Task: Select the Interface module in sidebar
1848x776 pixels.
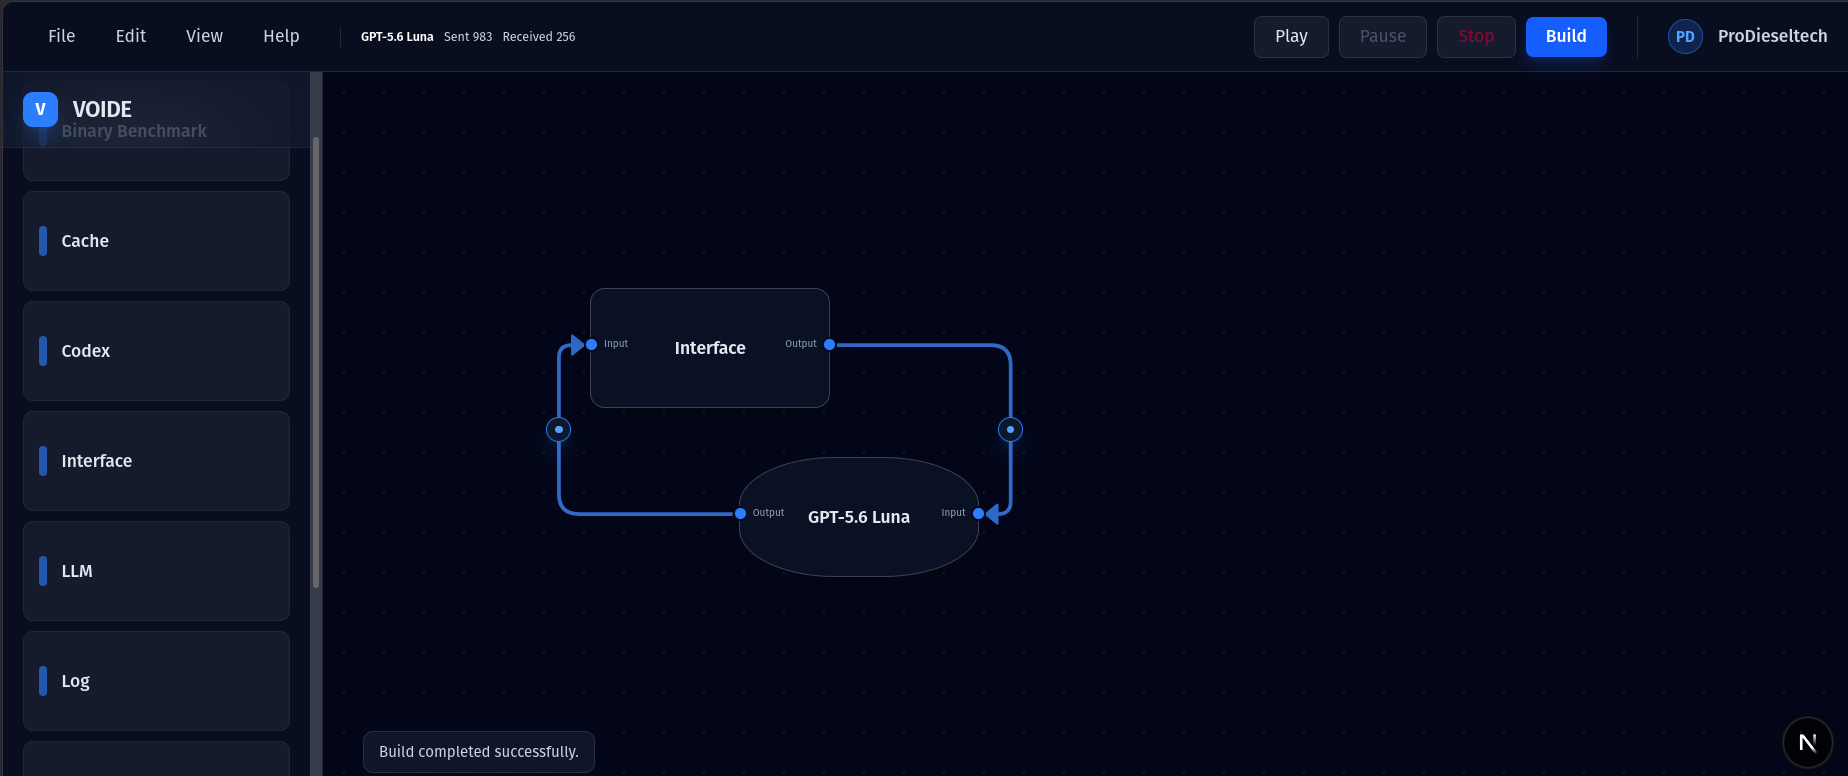Action: point(156,461)
